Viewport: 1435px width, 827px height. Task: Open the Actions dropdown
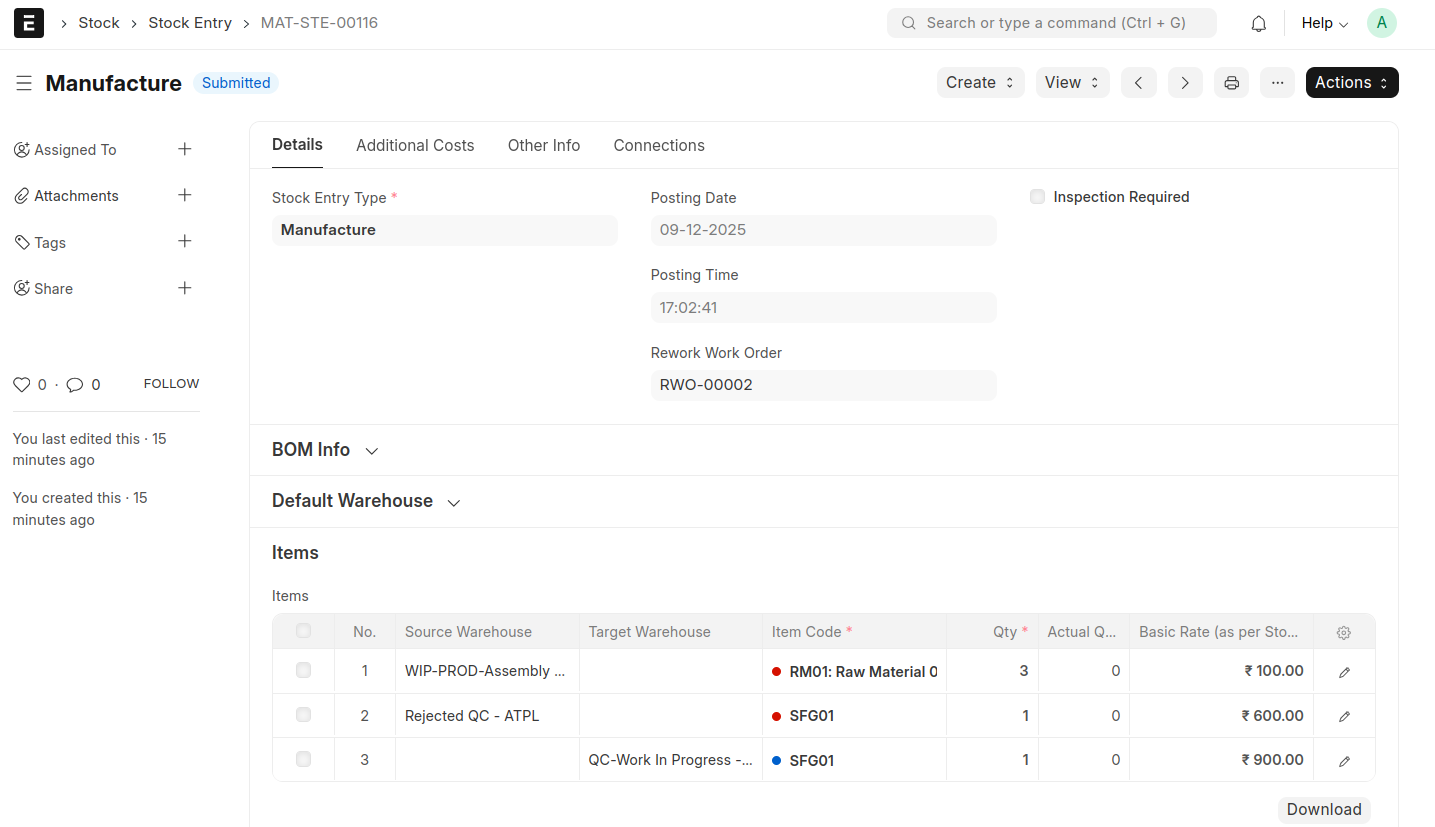1351,83
